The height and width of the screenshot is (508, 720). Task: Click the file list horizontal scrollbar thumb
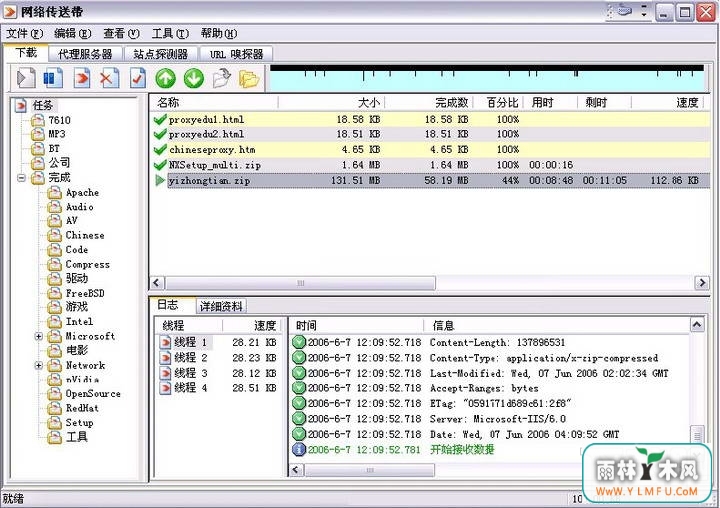[x=300, y=283]
